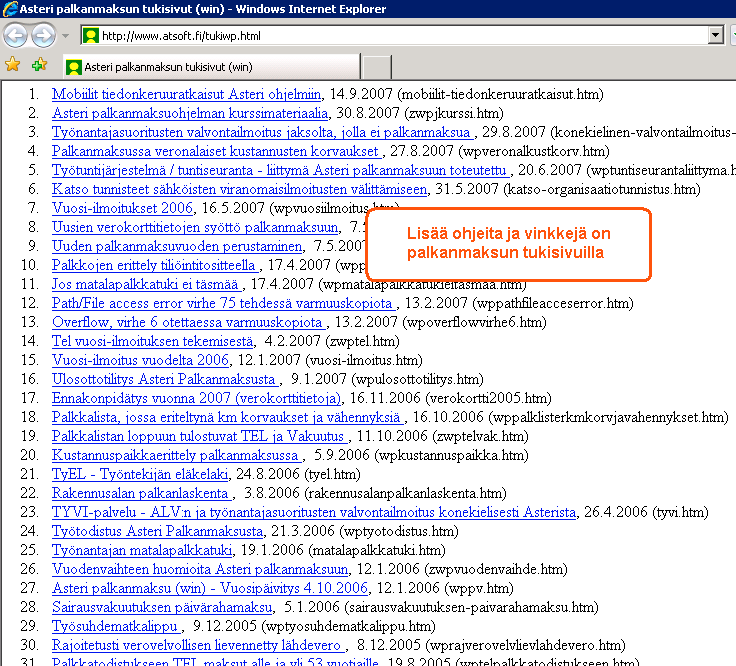Image resolution: width=736 pixels, height=666 pixels.
Task: Click the Internet Explorer logo in title bar
Action: tap(9, 8)
